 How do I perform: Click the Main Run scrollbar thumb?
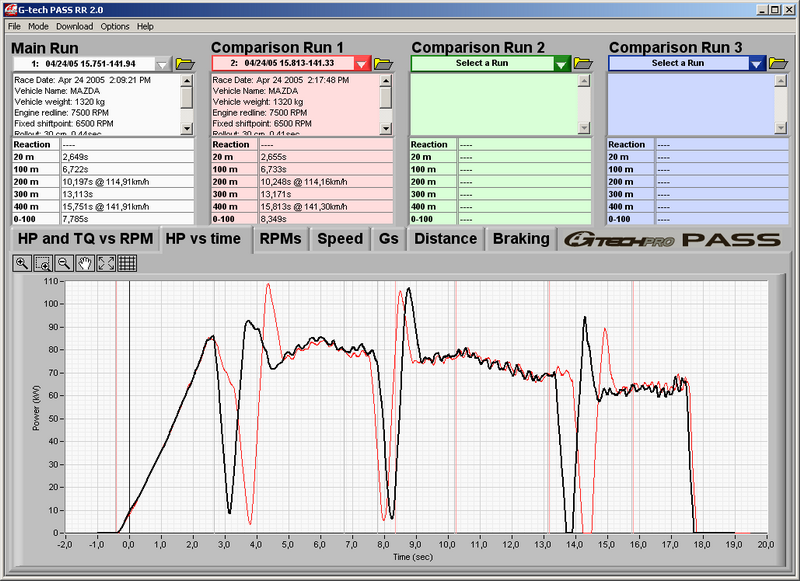[x=187, y=97]
